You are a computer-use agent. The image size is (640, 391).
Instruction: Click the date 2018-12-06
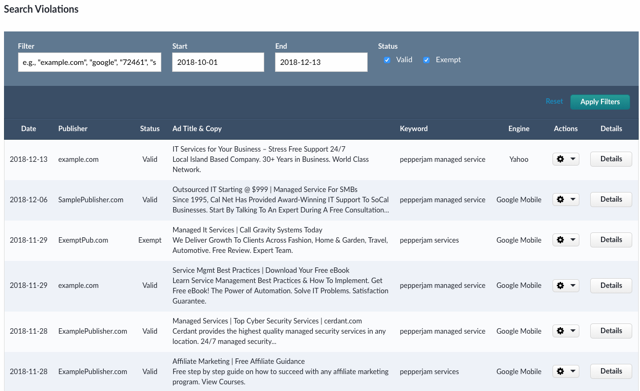[29, 200]
